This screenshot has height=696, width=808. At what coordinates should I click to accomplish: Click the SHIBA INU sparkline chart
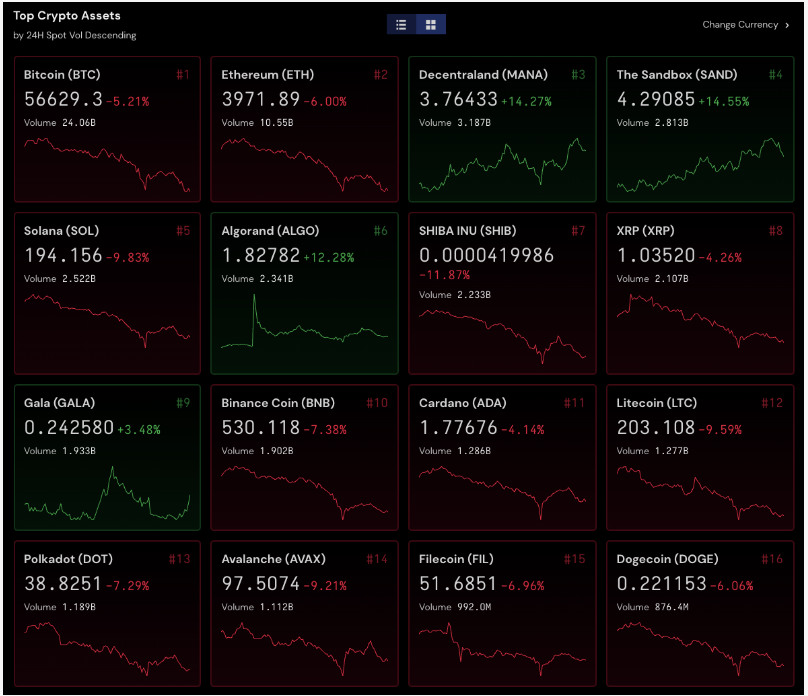pos(502,336)
